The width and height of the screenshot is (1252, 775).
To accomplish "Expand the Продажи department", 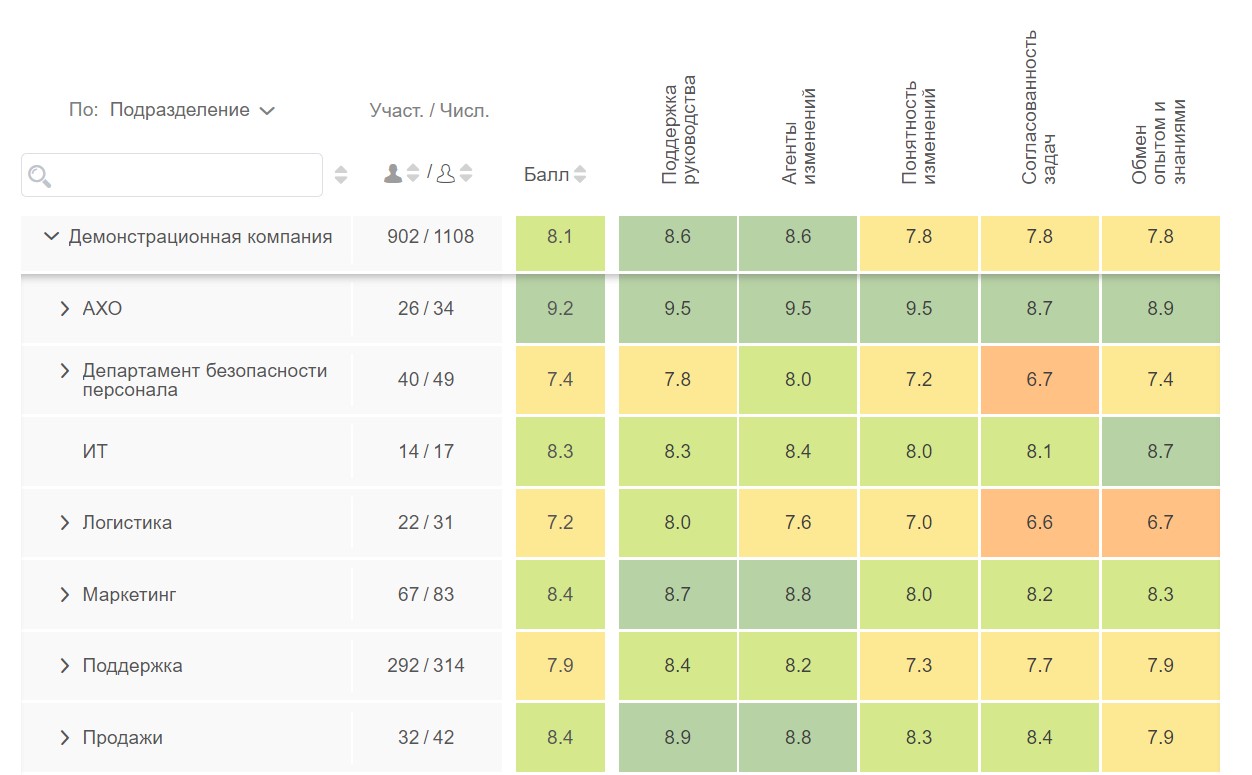I will (66, 738).
